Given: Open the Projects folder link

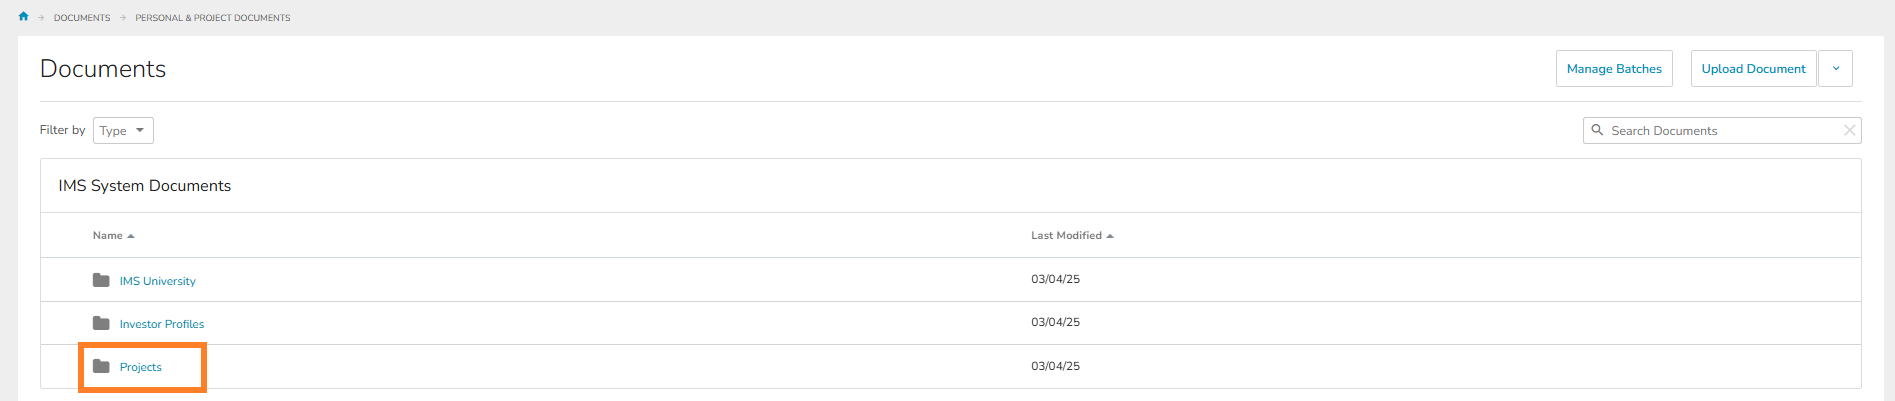Looking at the screenshot, I should pyautogui.click(x=141, y=367).
